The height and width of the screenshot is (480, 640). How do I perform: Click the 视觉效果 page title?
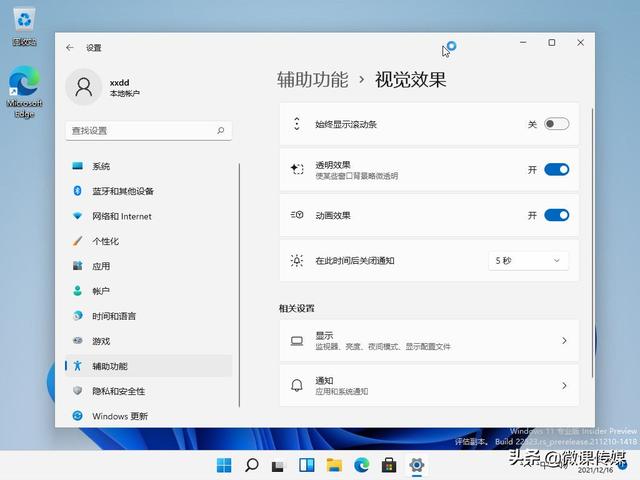[x=411, y=80]
